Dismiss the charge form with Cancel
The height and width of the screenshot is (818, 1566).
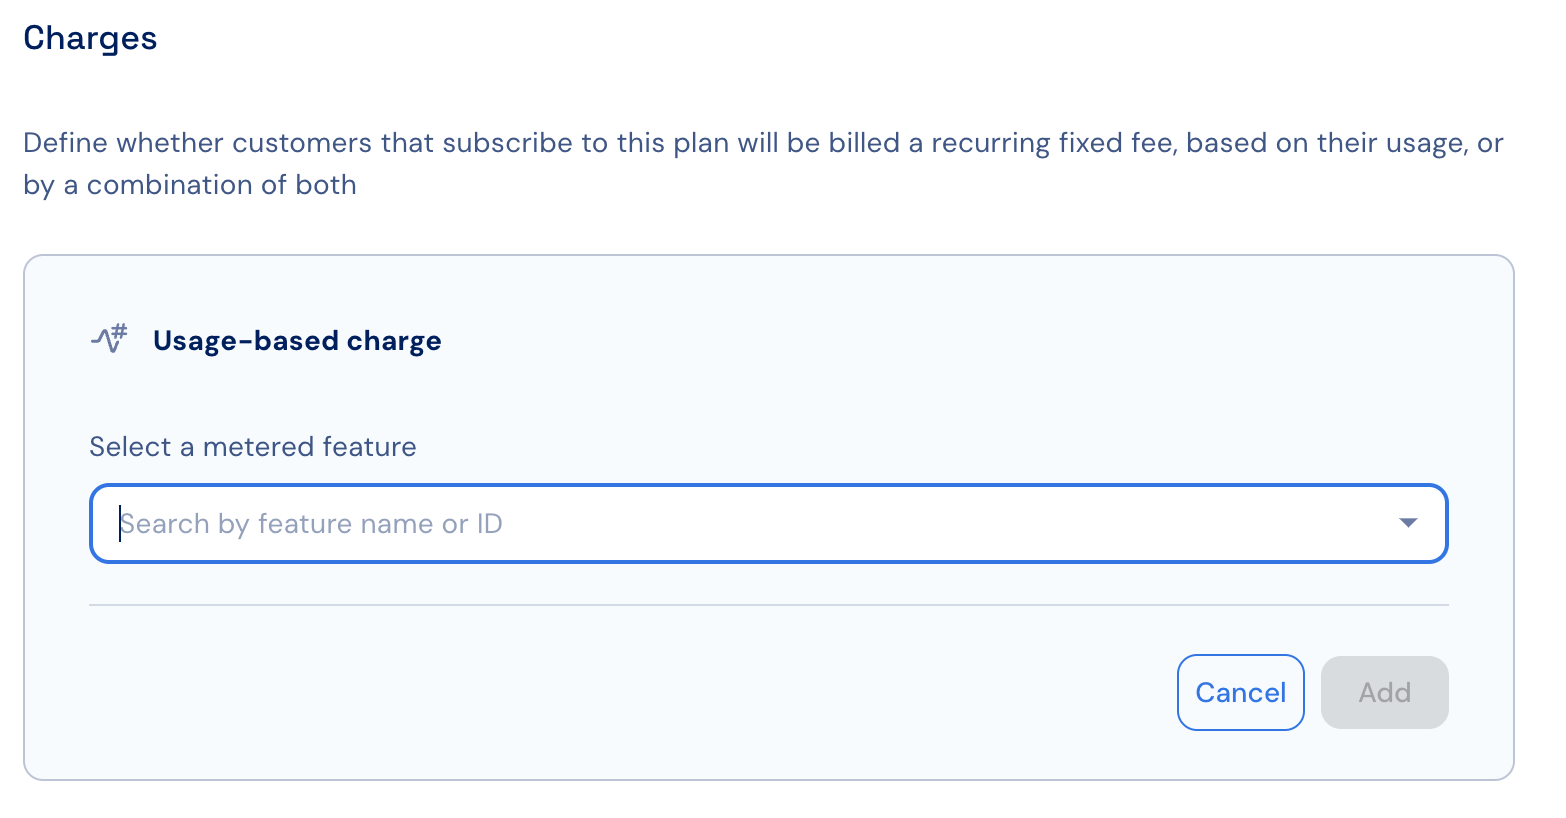pyautogui.click(x=1240, y=692)
